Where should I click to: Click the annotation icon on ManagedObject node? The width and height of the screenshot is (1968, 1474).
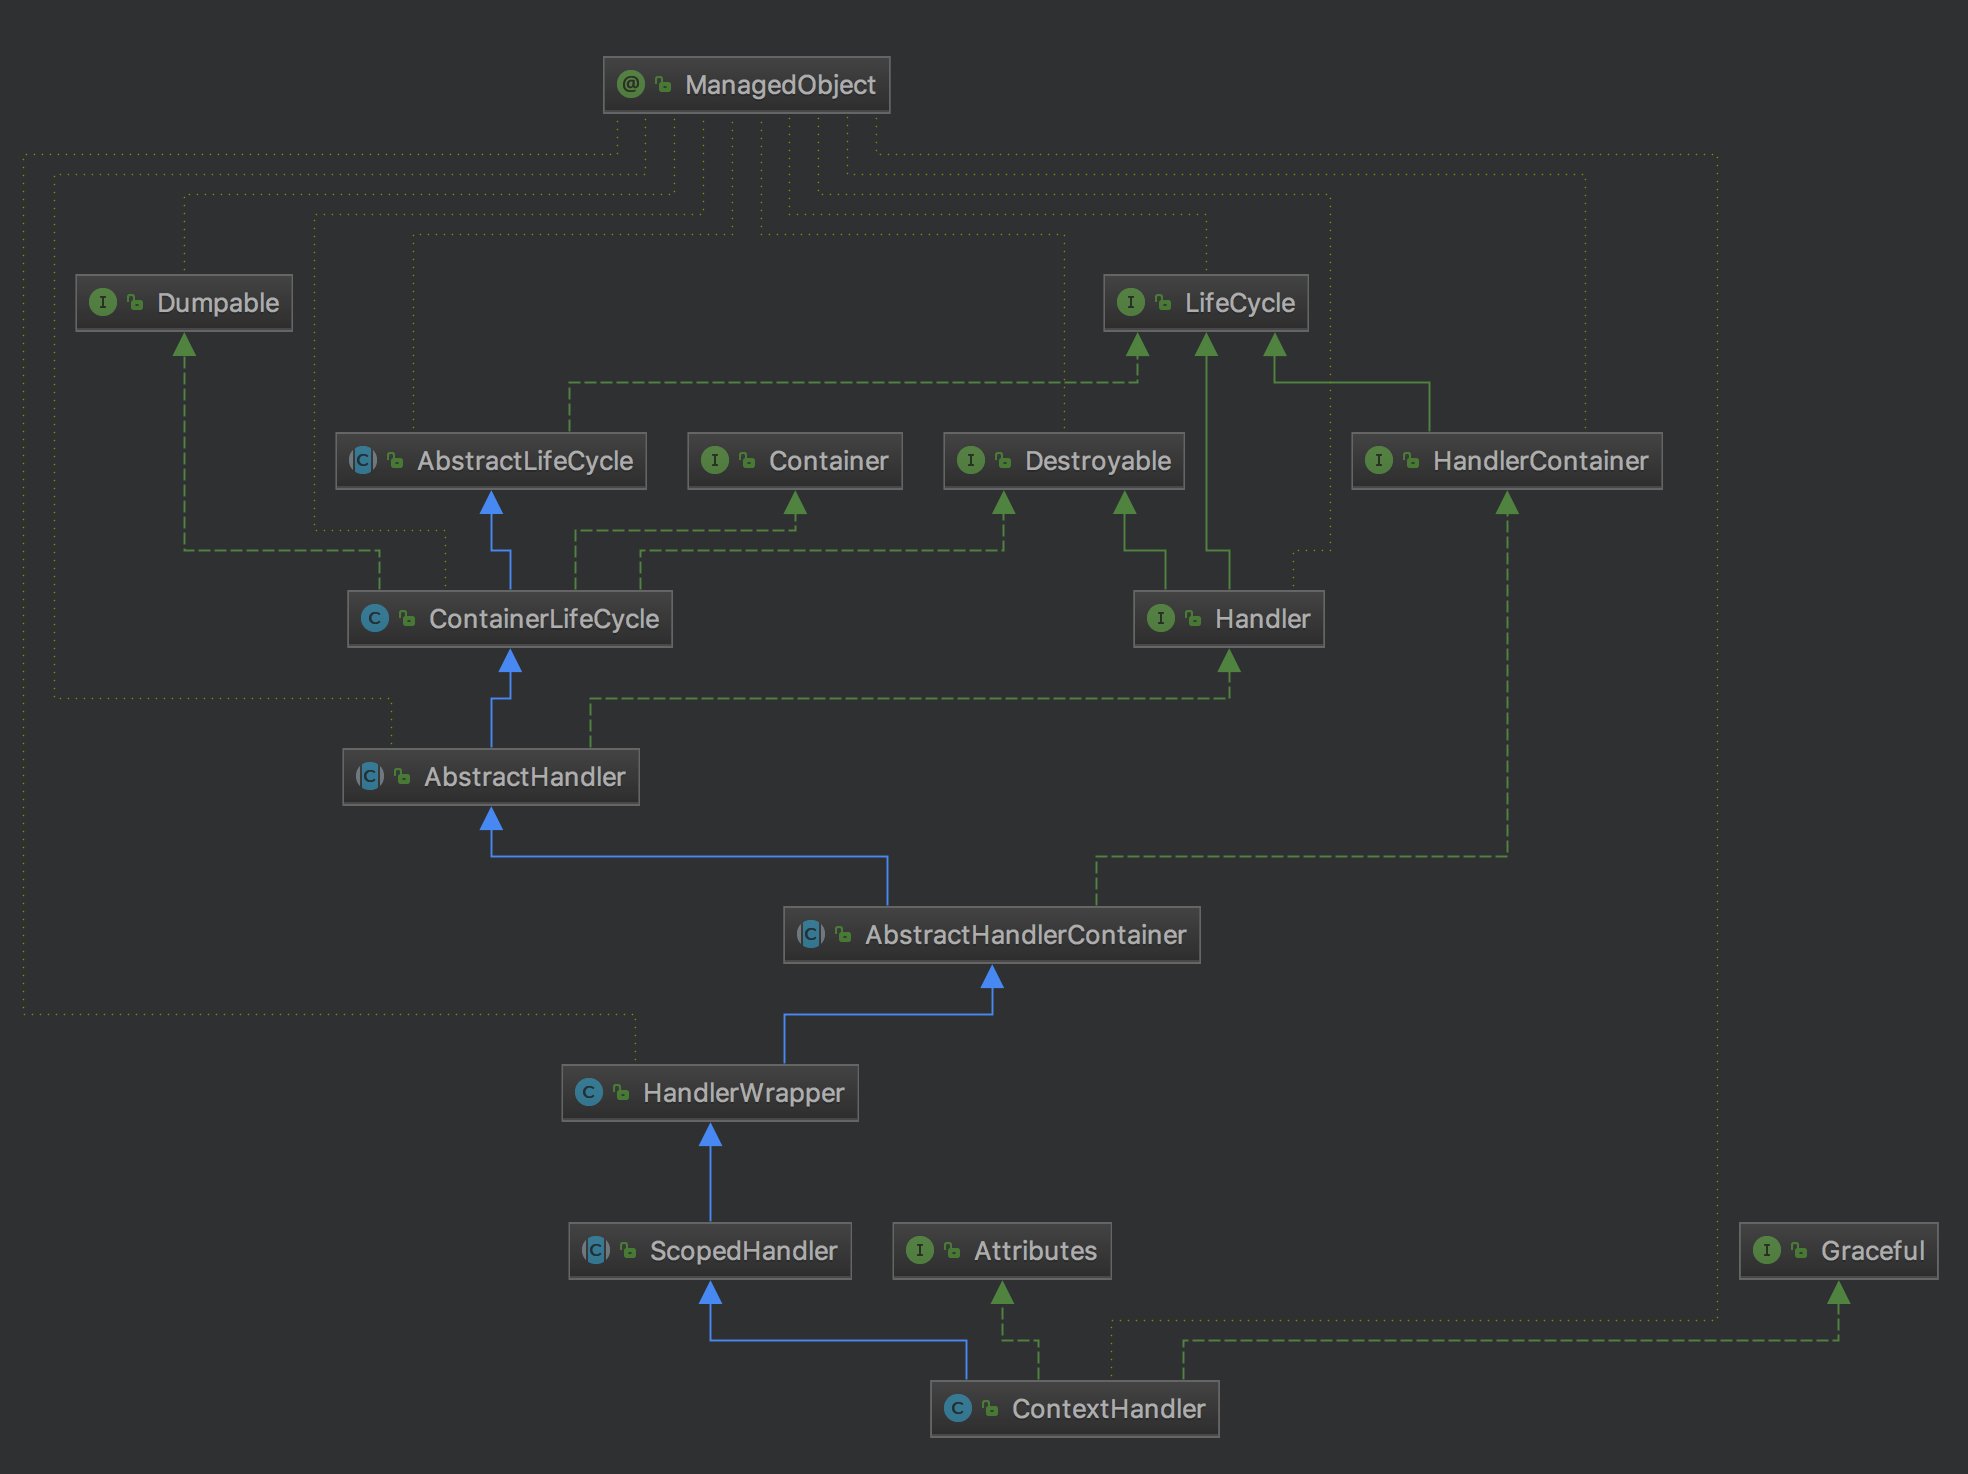(x=631, y=84)
